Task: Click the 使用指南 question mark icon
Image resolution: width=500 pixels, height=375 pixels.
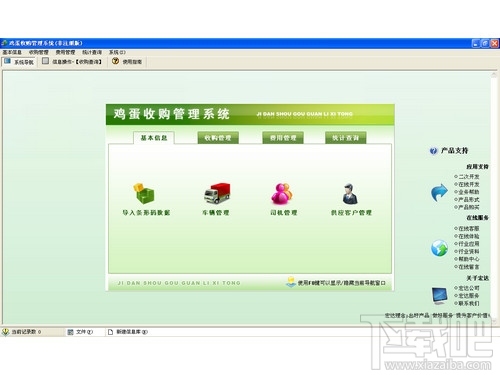Action: tap(115, 61)
